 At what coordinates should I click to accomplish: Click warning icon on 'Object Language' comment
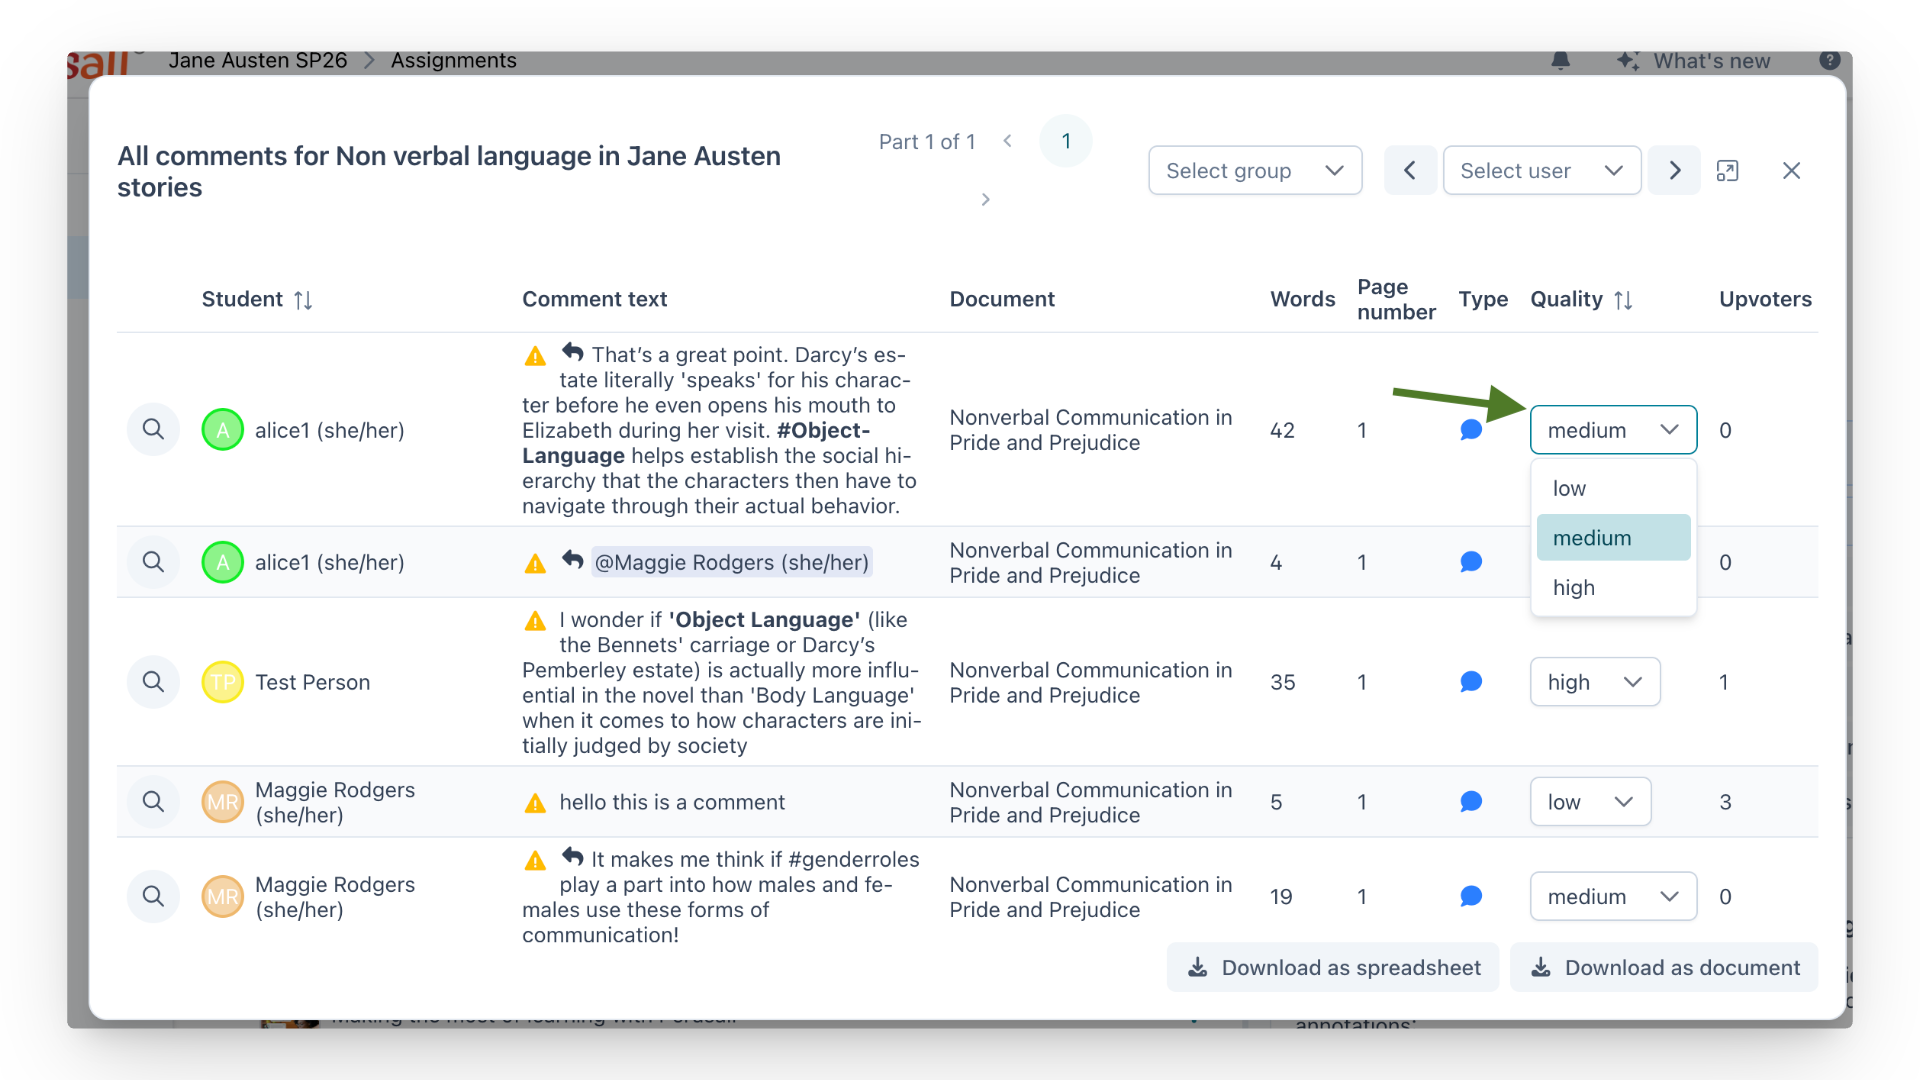point(536,621)
